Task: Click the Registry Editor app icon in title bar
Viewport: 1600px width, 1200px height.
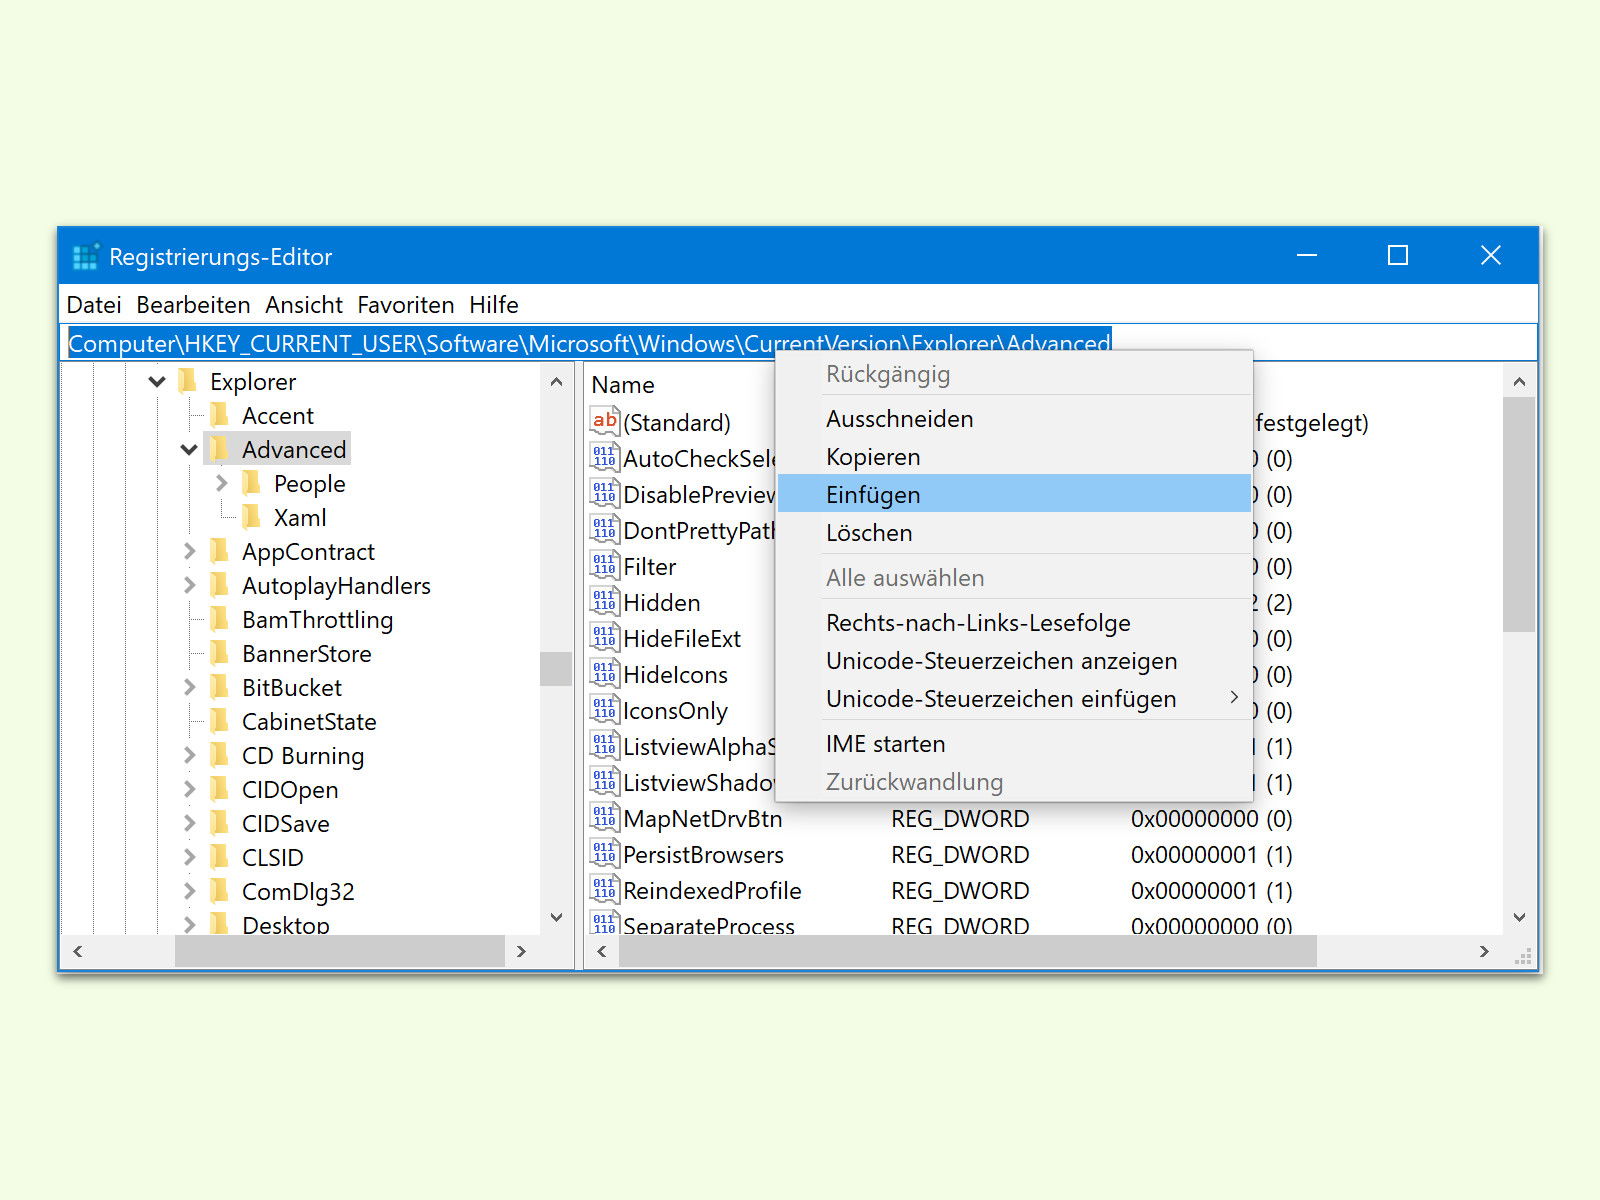Action: (86, 257)
